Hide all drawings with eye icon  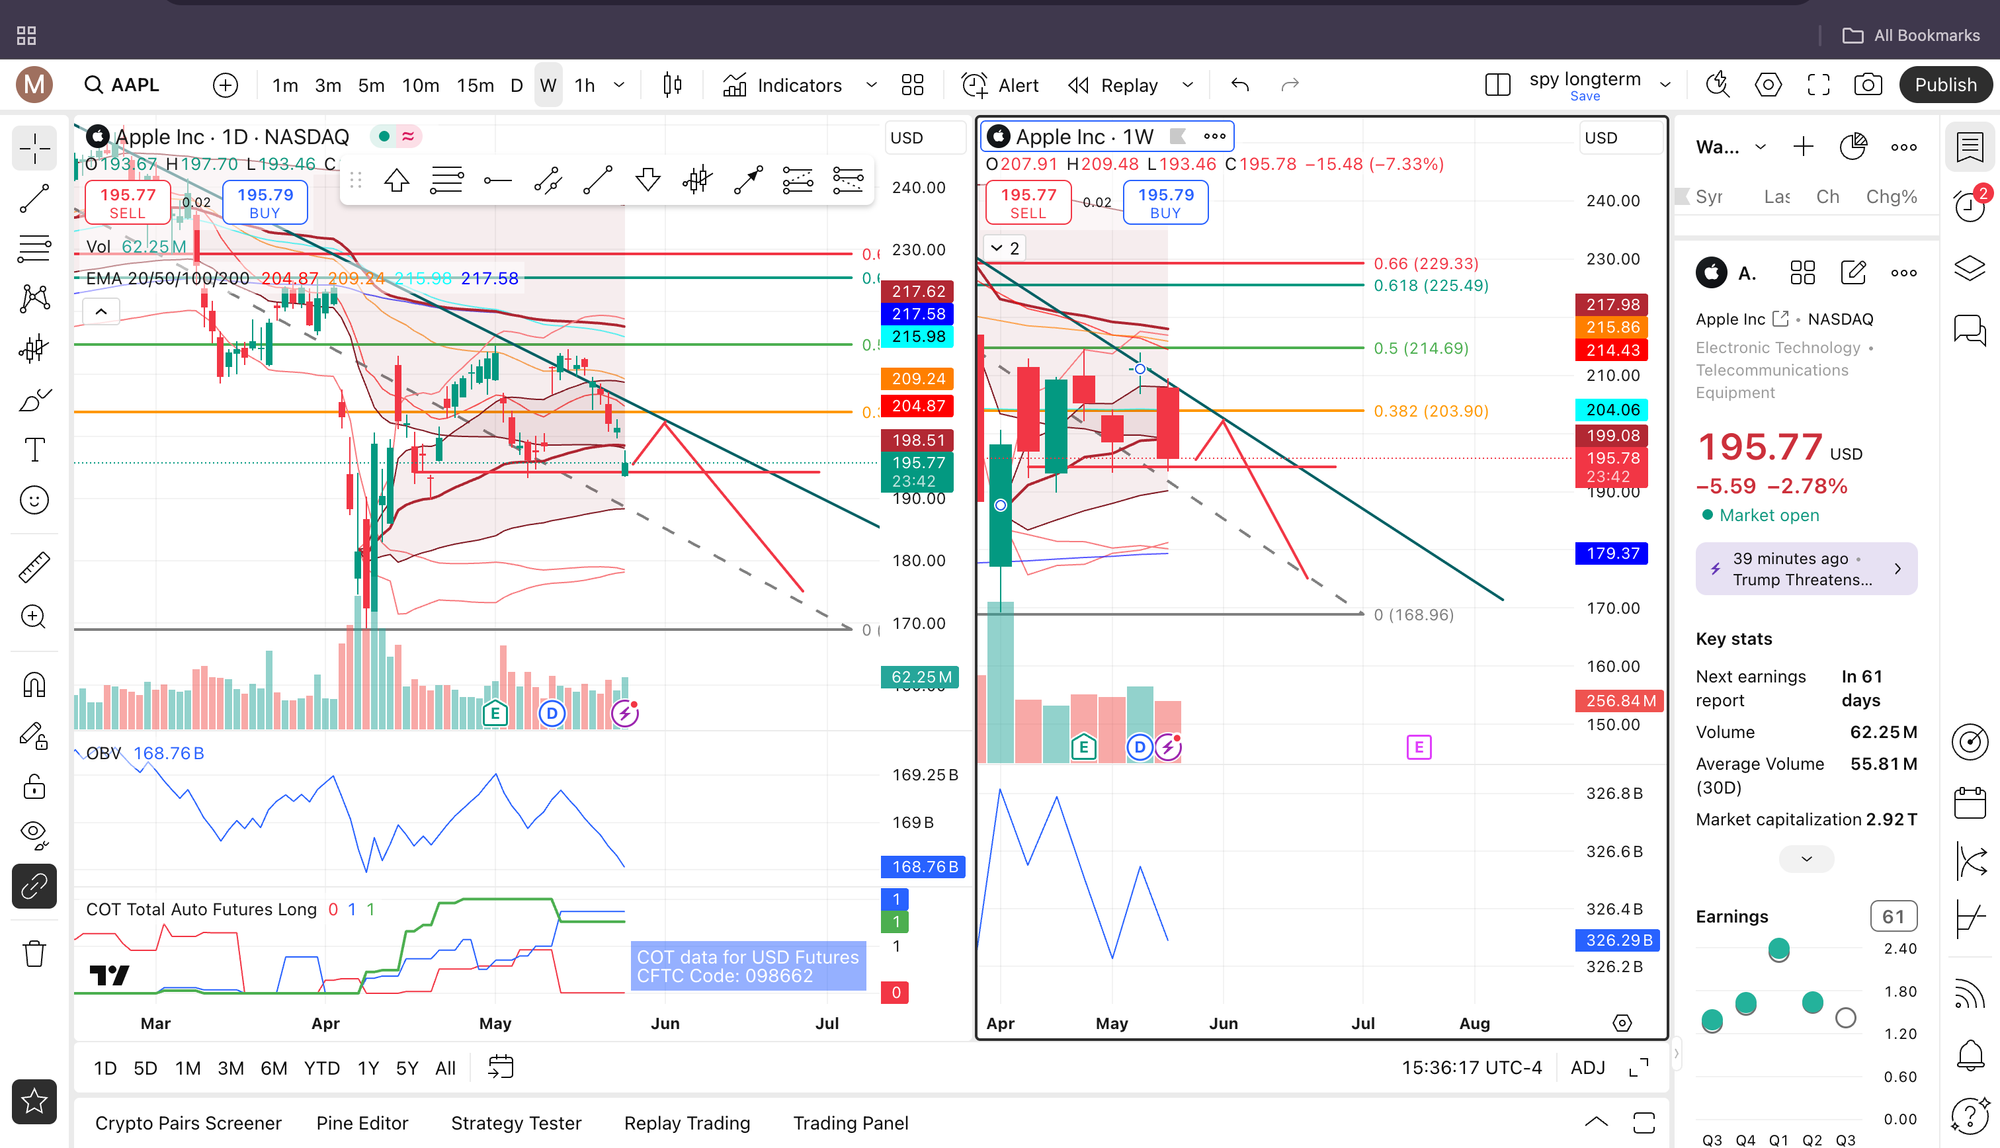pyautogui.click(x=34, y=833)
